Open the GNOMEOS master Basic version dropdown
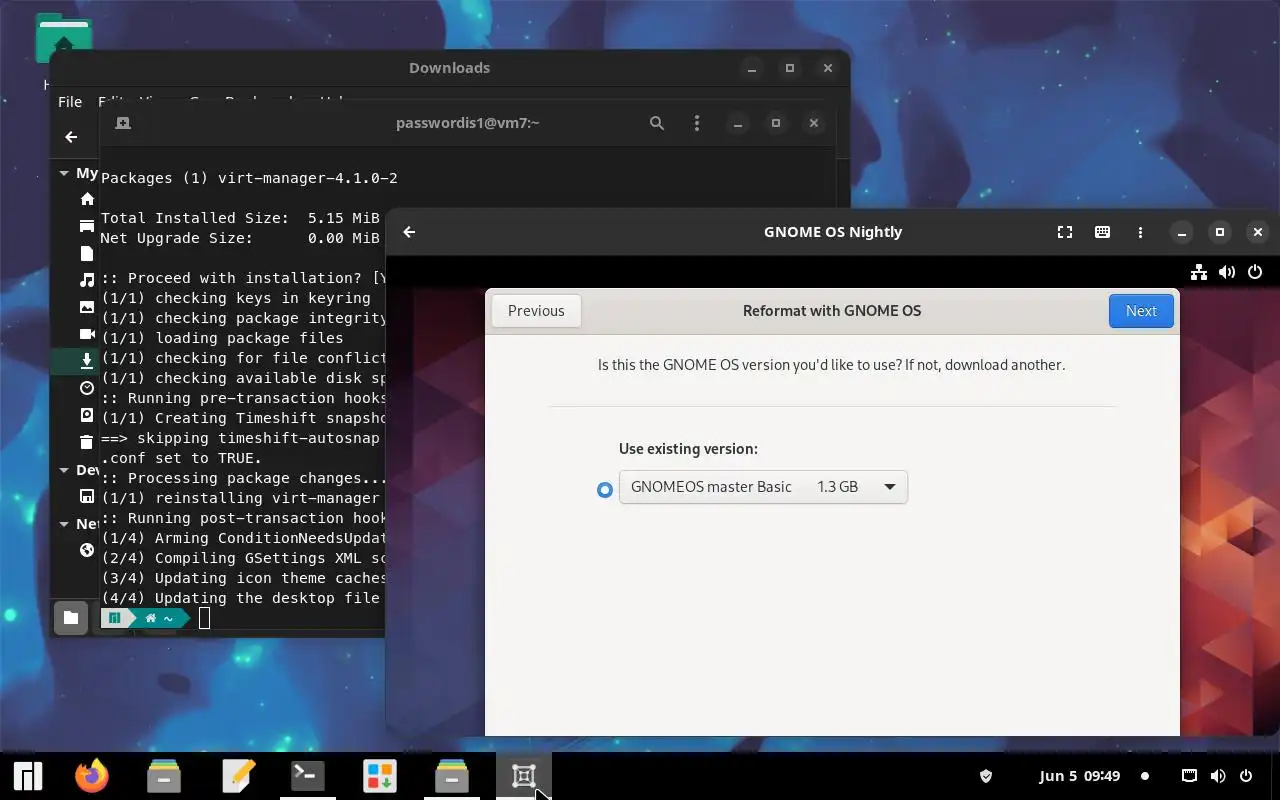Viewport: 1280px width, 800px height. [x=763, y=487]
